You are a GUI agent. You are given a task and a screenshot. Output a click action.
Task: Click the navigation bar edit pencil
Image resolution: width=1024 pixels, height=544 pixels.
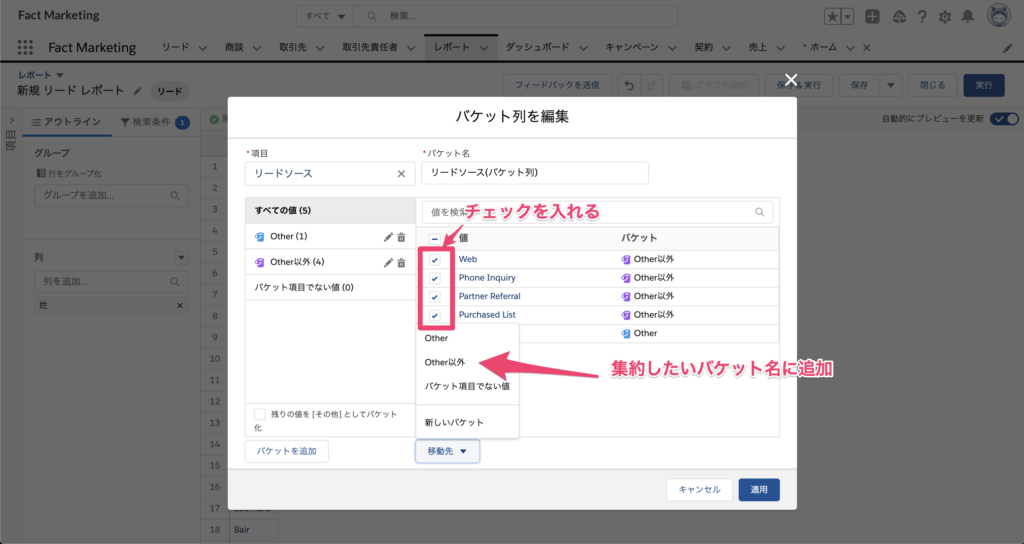(x=1008, y=48)
